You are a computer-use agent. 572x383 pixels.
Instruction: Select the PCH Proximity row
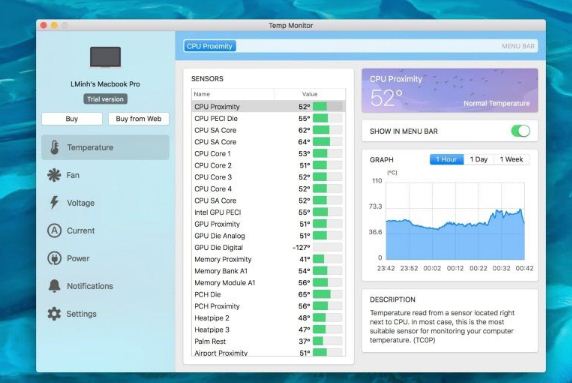[268, 306]
